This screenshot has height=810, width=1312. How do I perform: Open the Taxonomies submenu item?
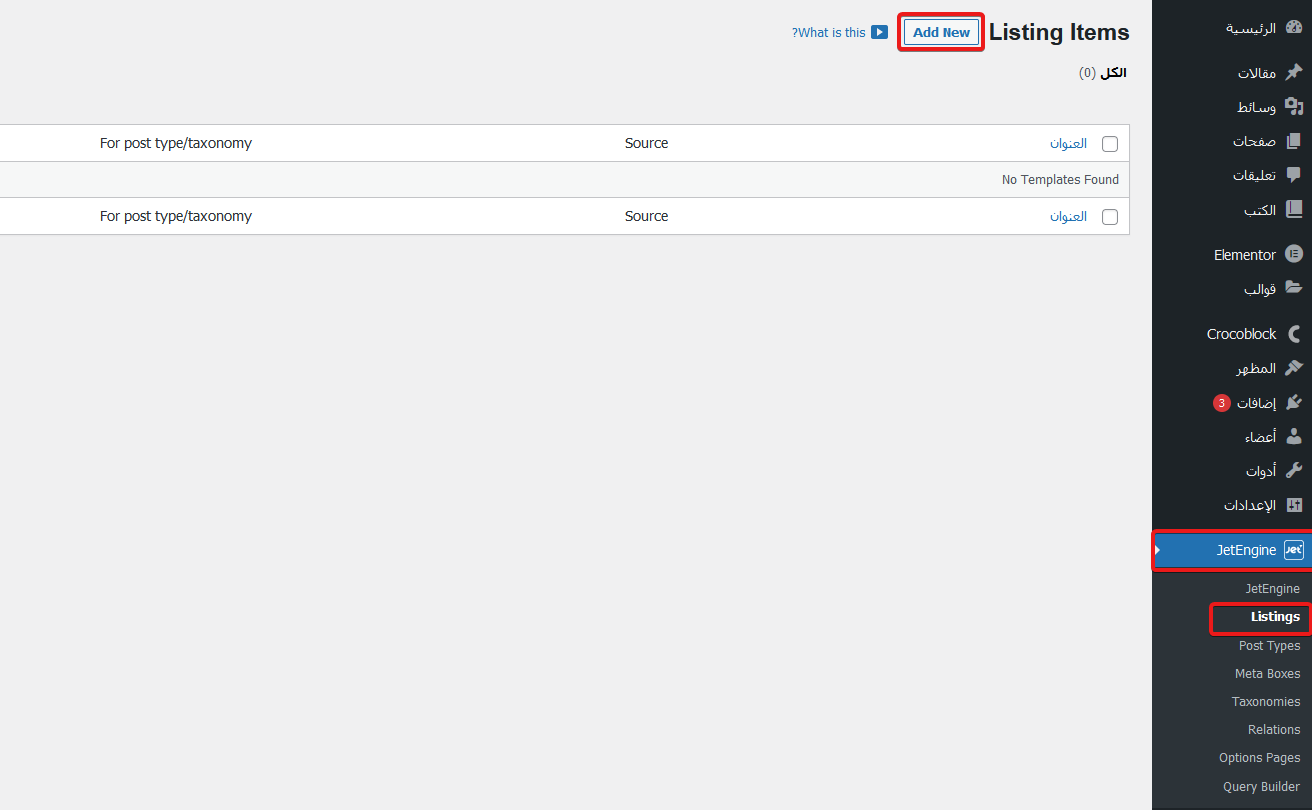(x=1266, y=702)
